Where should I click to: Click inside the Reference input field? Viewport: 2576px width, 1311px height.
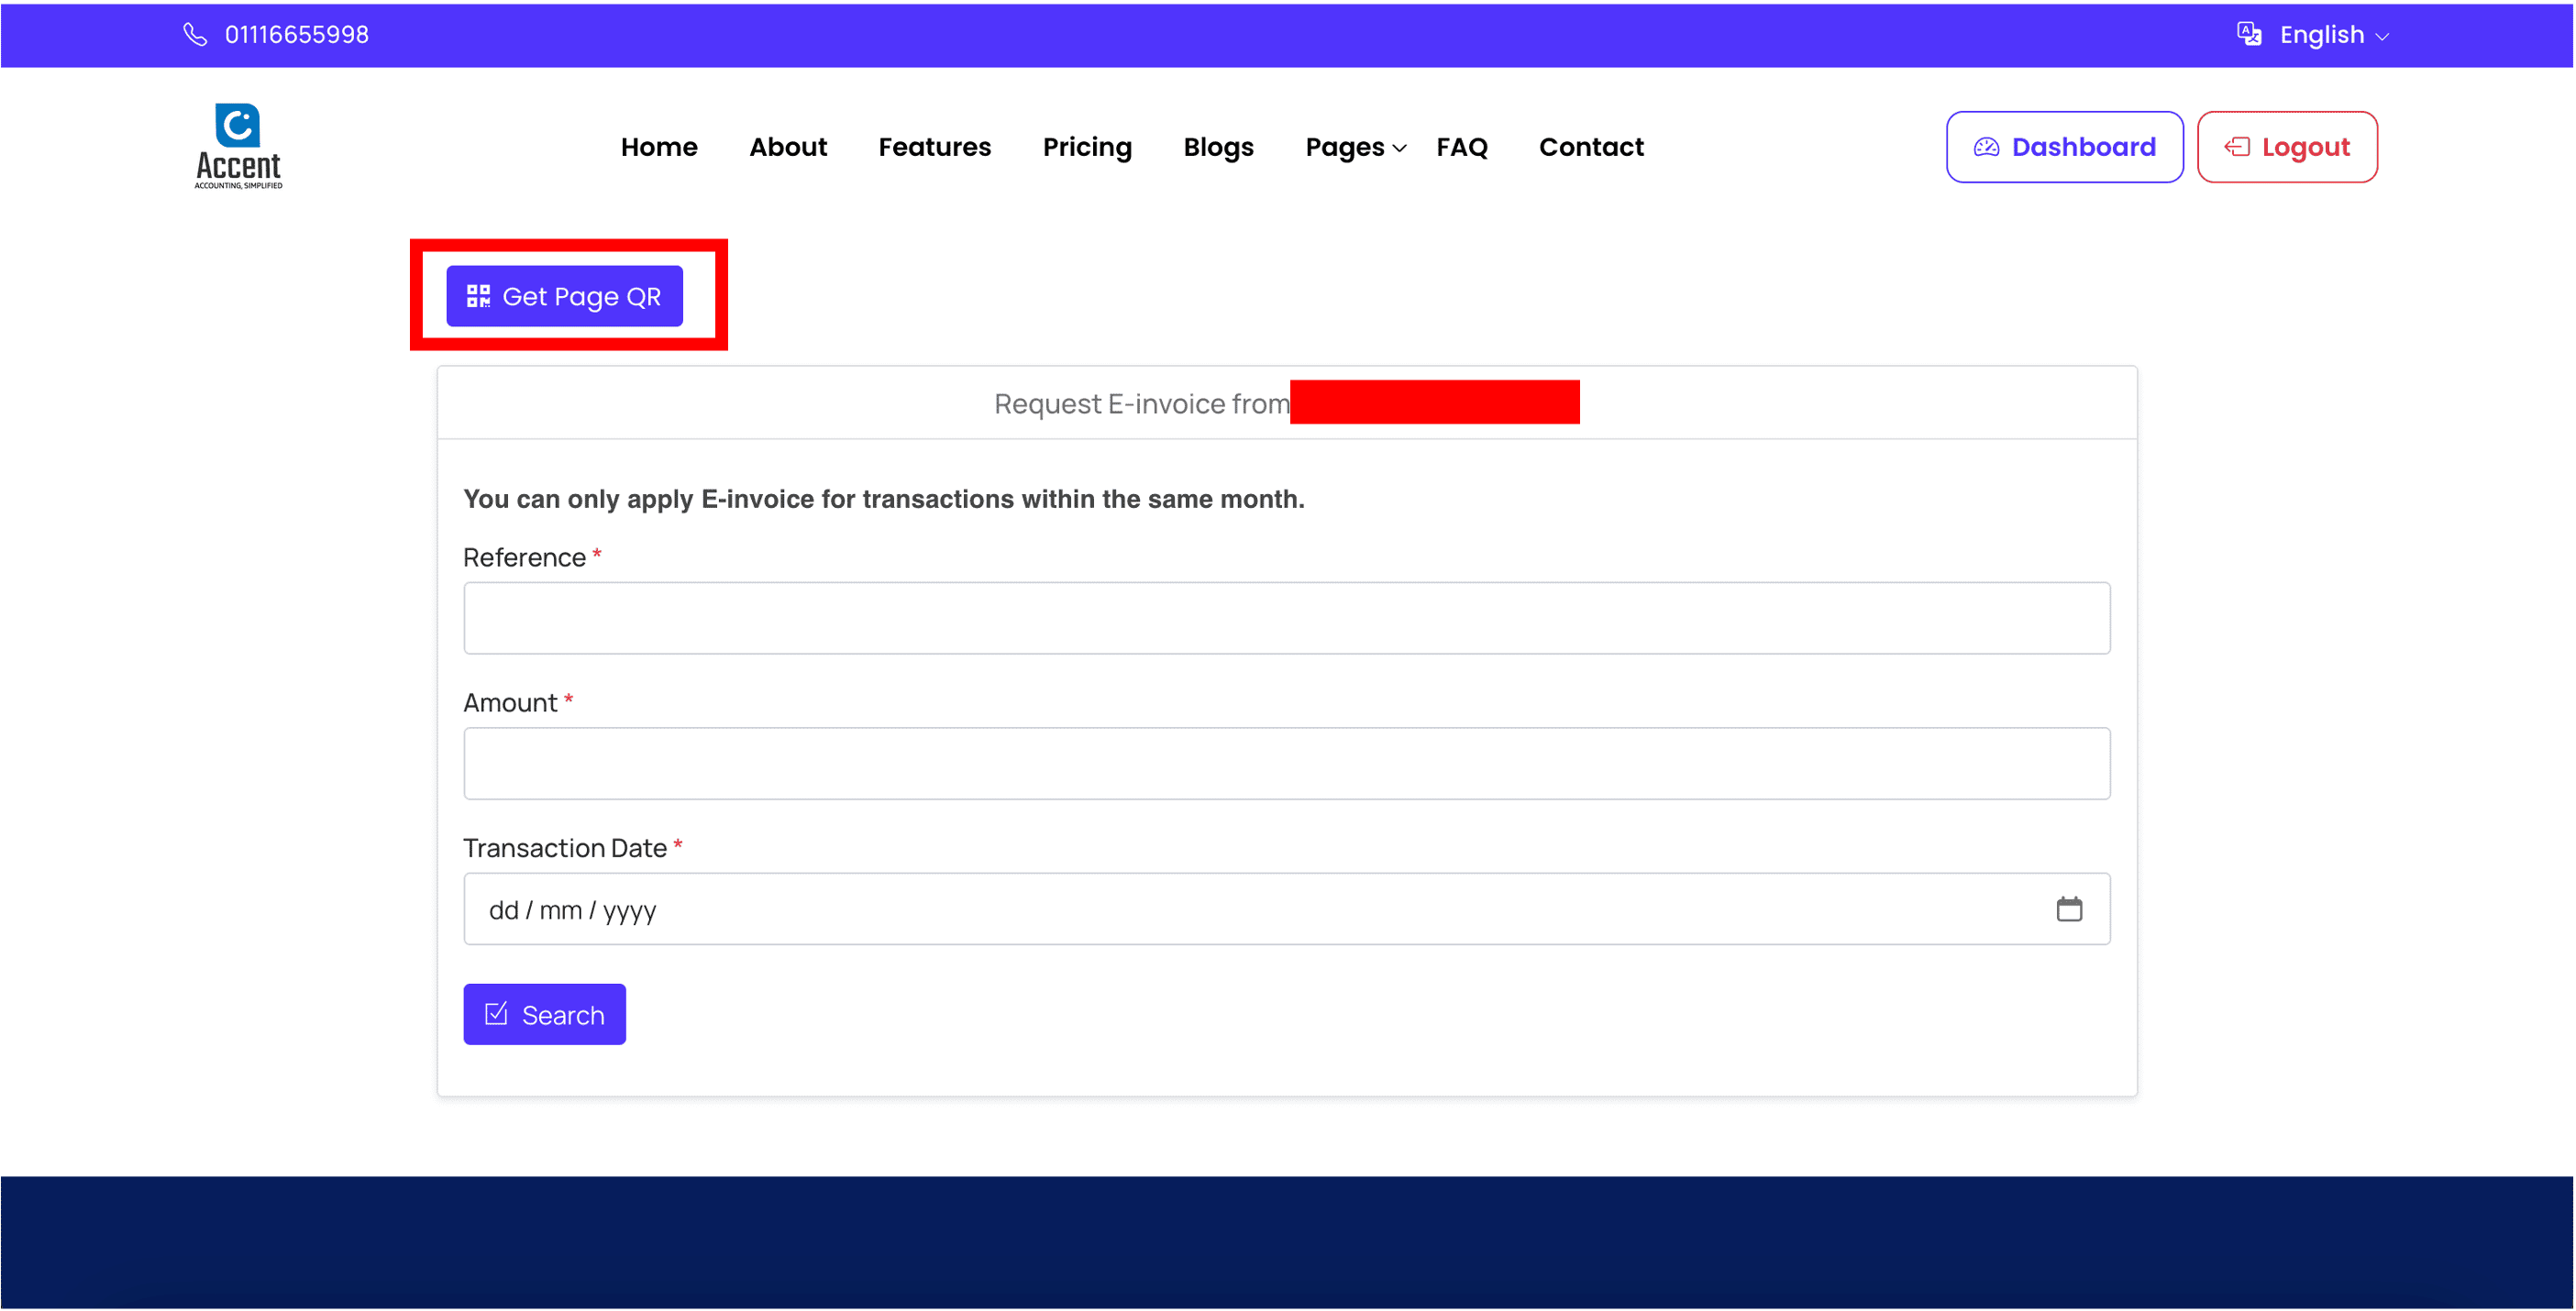1286,618
